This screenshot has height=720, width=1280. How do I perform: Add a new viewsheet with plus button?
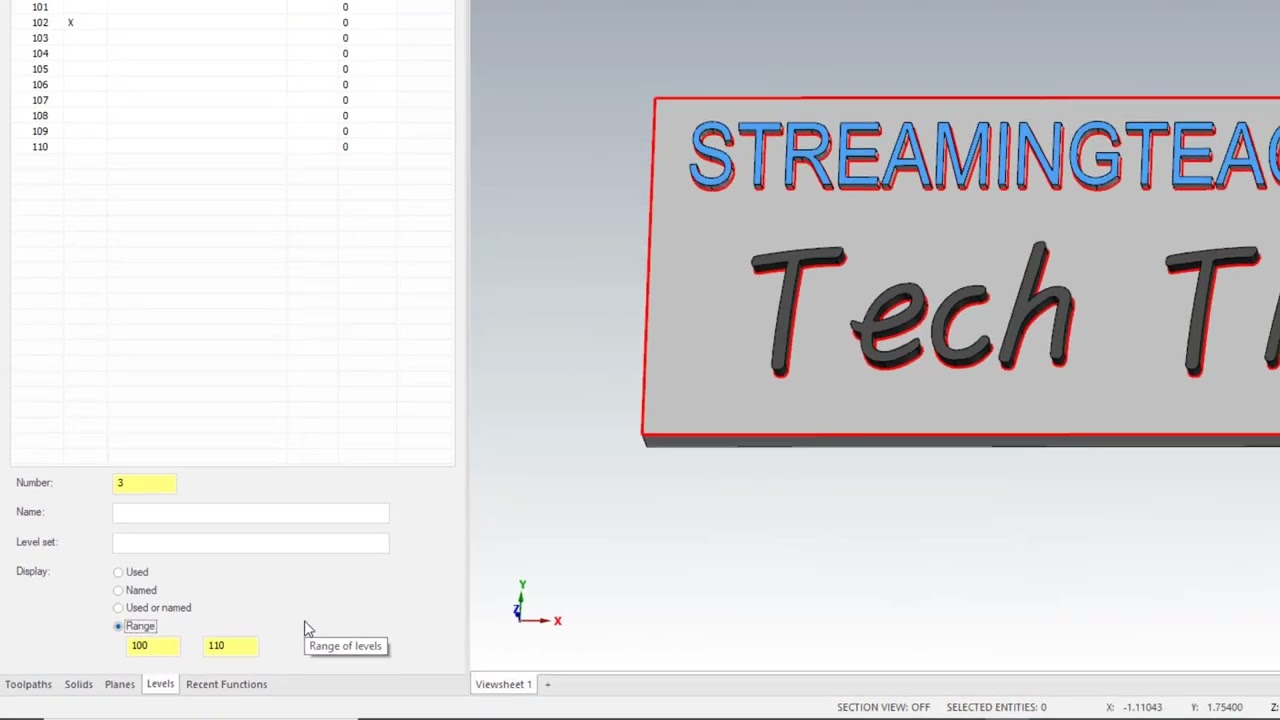tap(547, 684)
